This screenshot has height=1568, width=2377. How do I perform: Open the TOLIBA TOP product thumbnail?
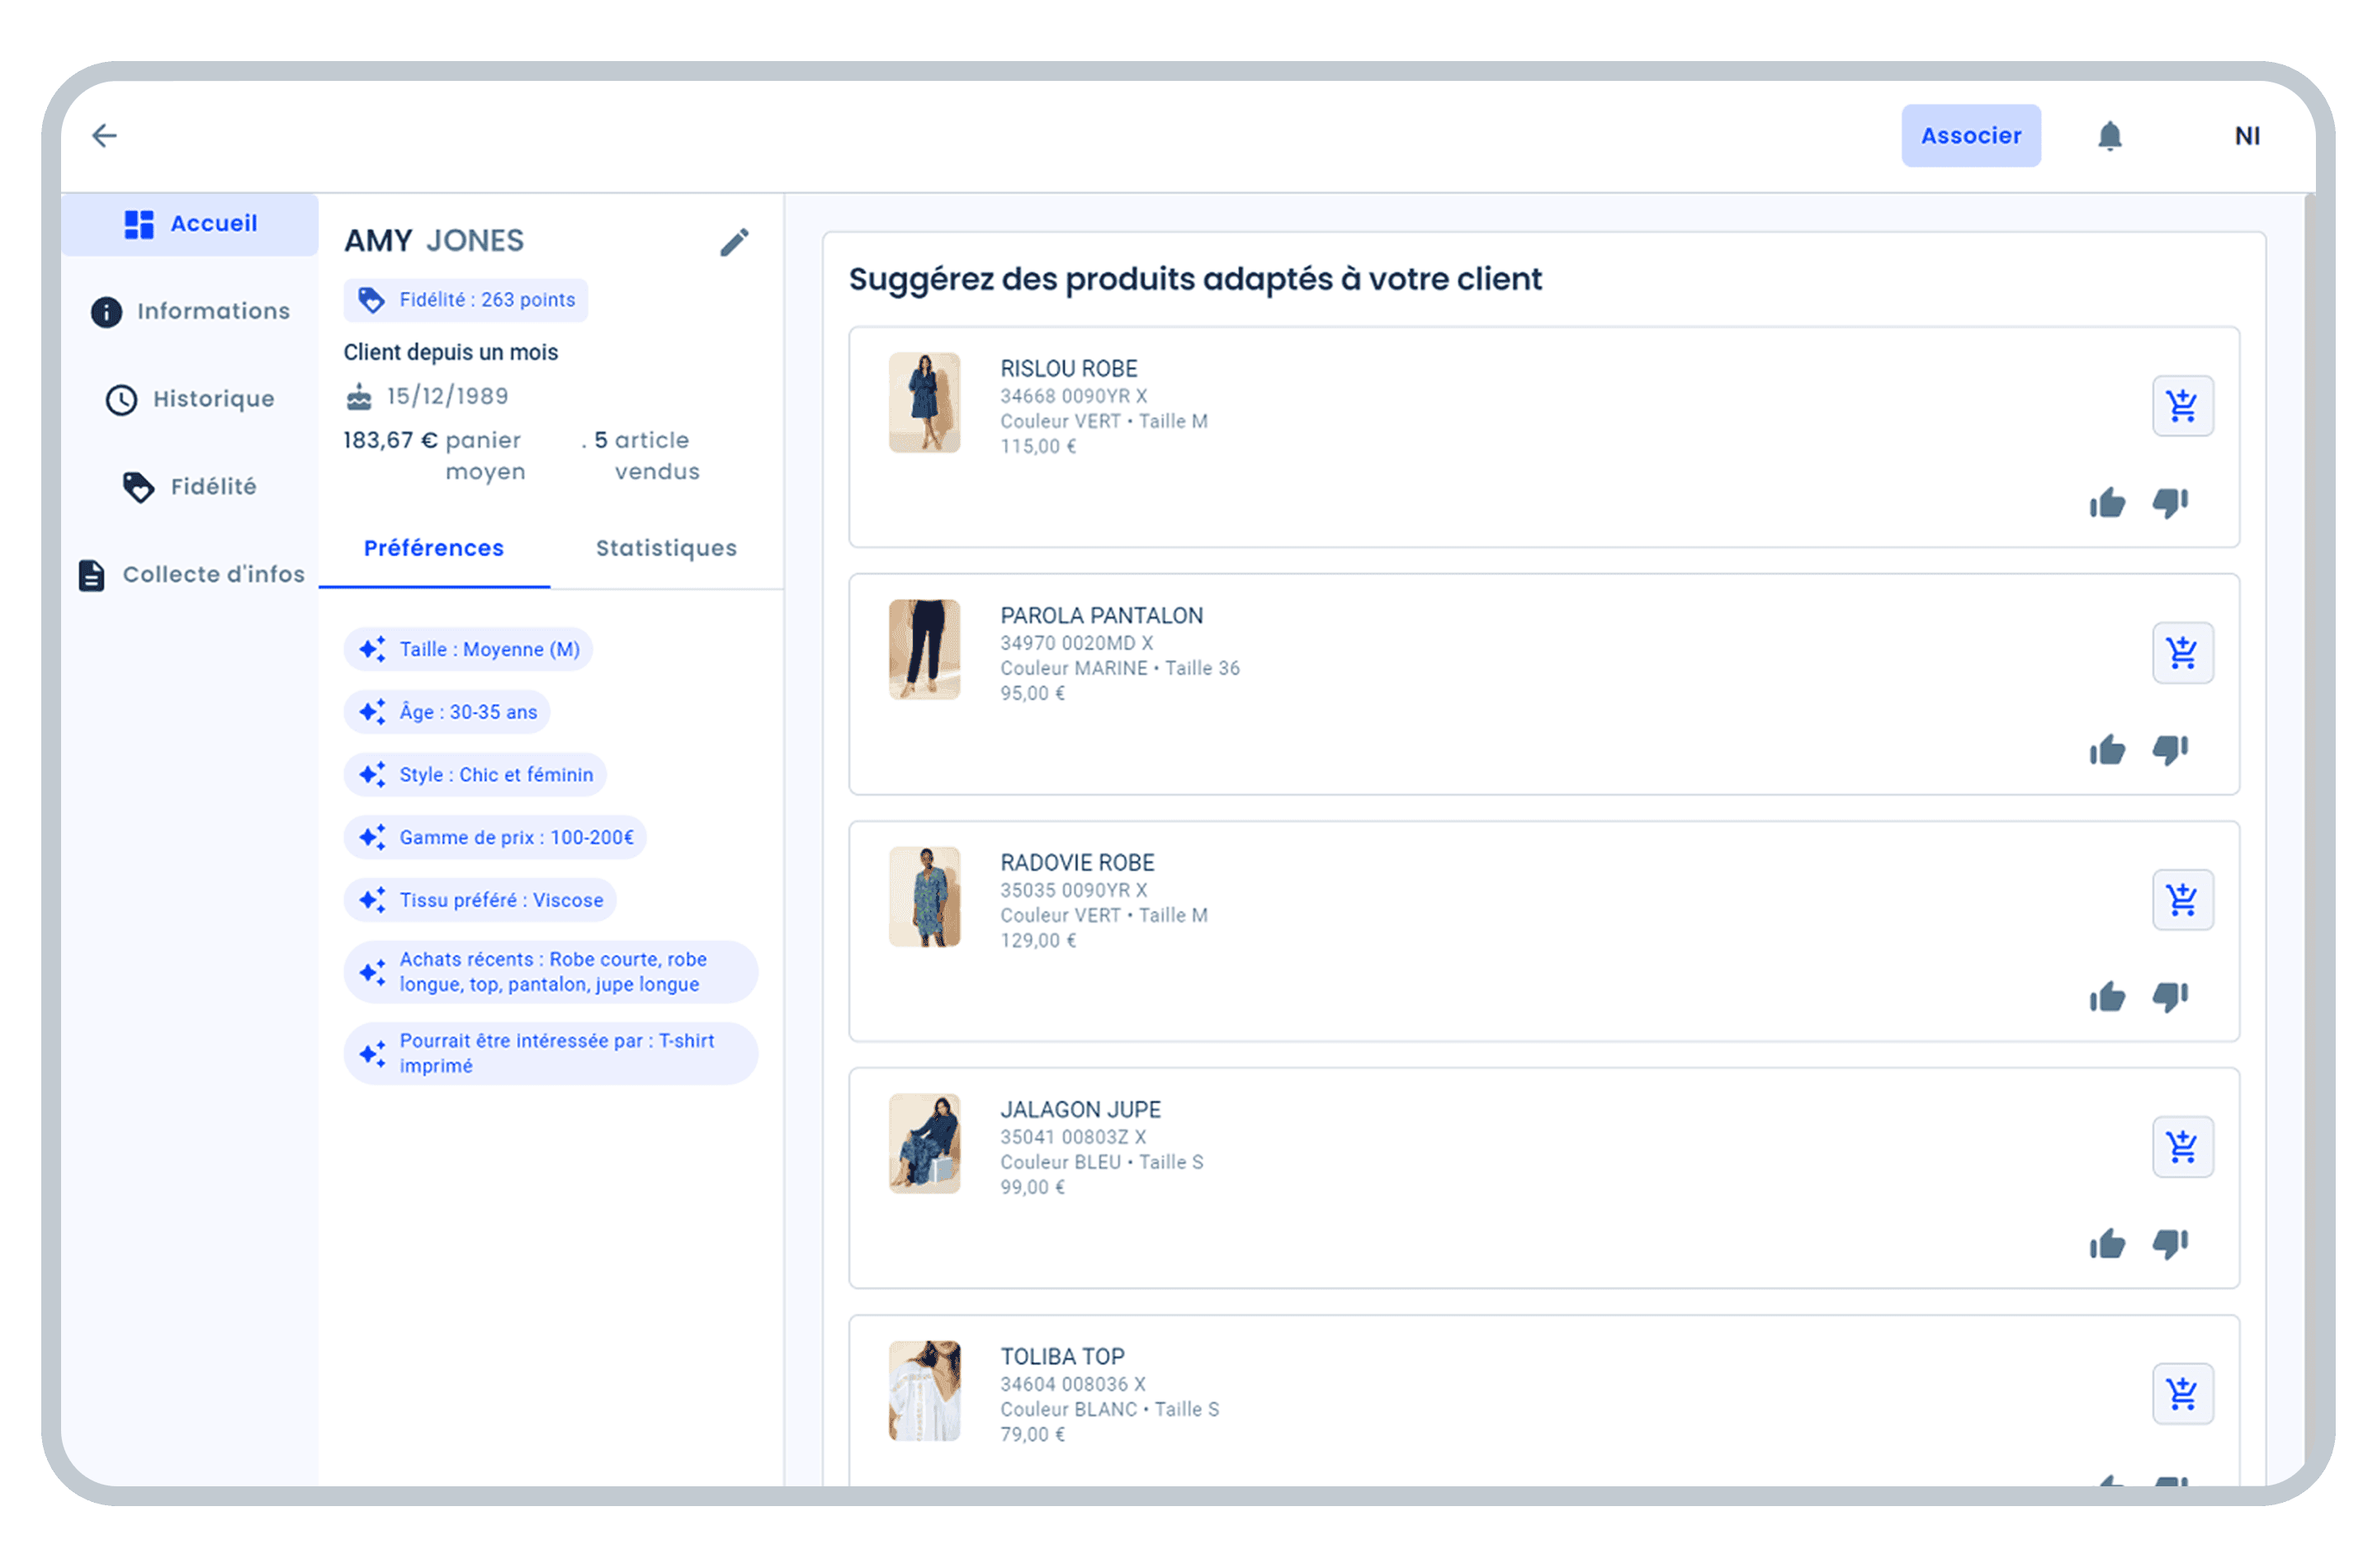[x=924, y=1391]
